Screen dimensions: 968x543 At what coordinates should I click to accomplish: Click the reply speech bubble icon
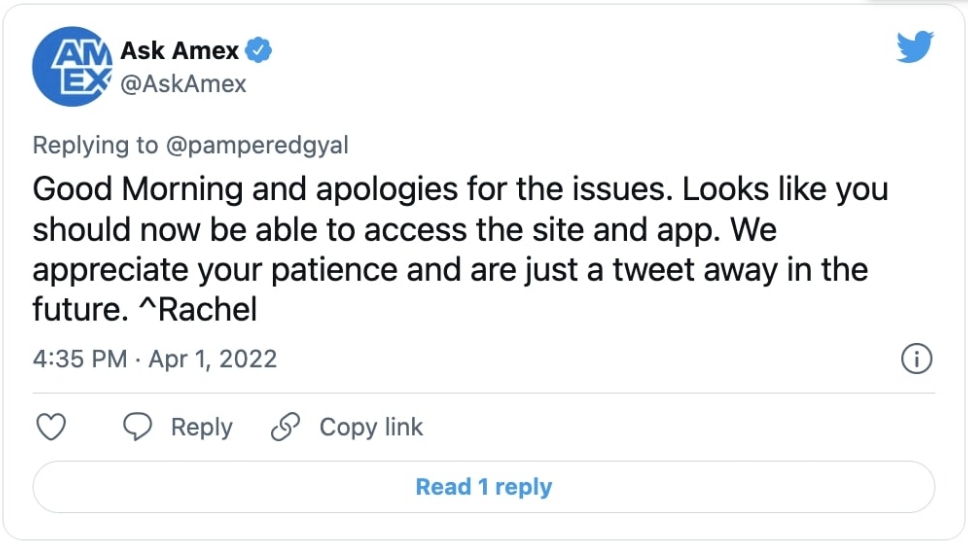pyautogui.click(x=137, y=427)
